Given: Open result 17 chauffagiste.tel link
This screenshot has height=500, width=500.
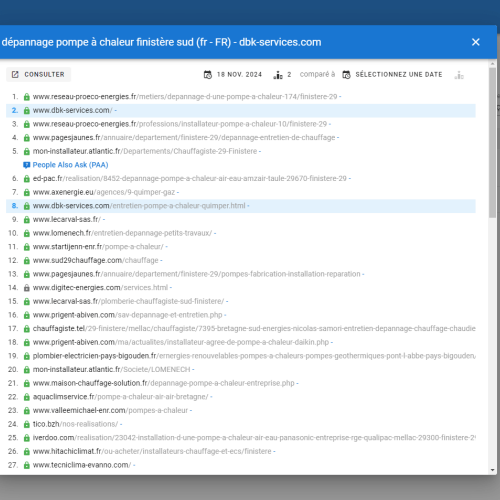Looking at the screenshot, I should pos(254,329).
